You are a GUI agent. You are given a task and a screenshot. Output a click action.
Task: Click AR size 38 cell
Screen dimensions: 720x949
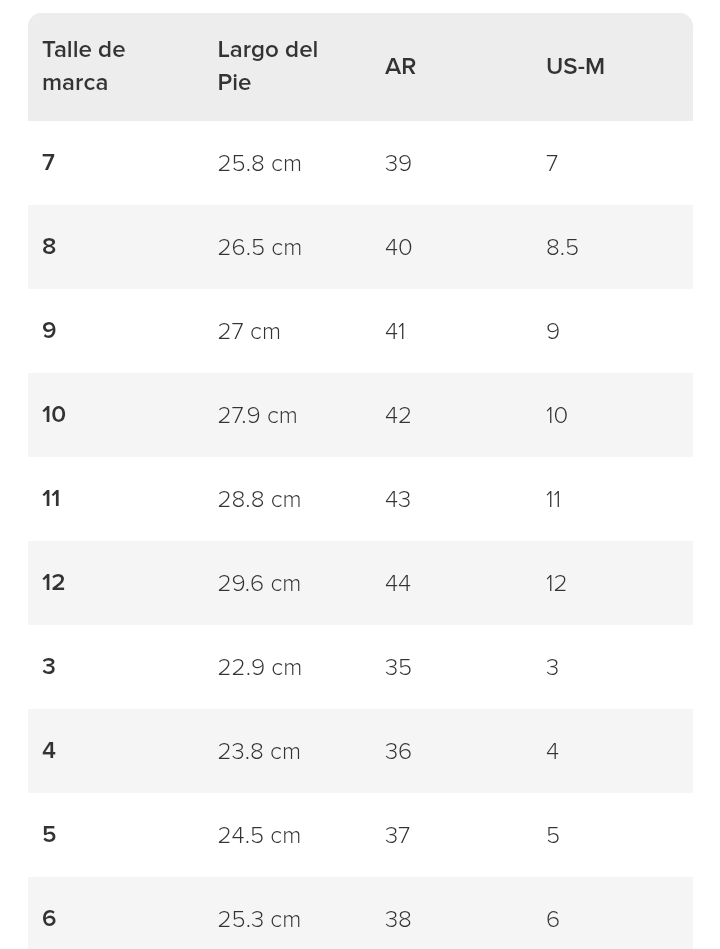point(398,921)
